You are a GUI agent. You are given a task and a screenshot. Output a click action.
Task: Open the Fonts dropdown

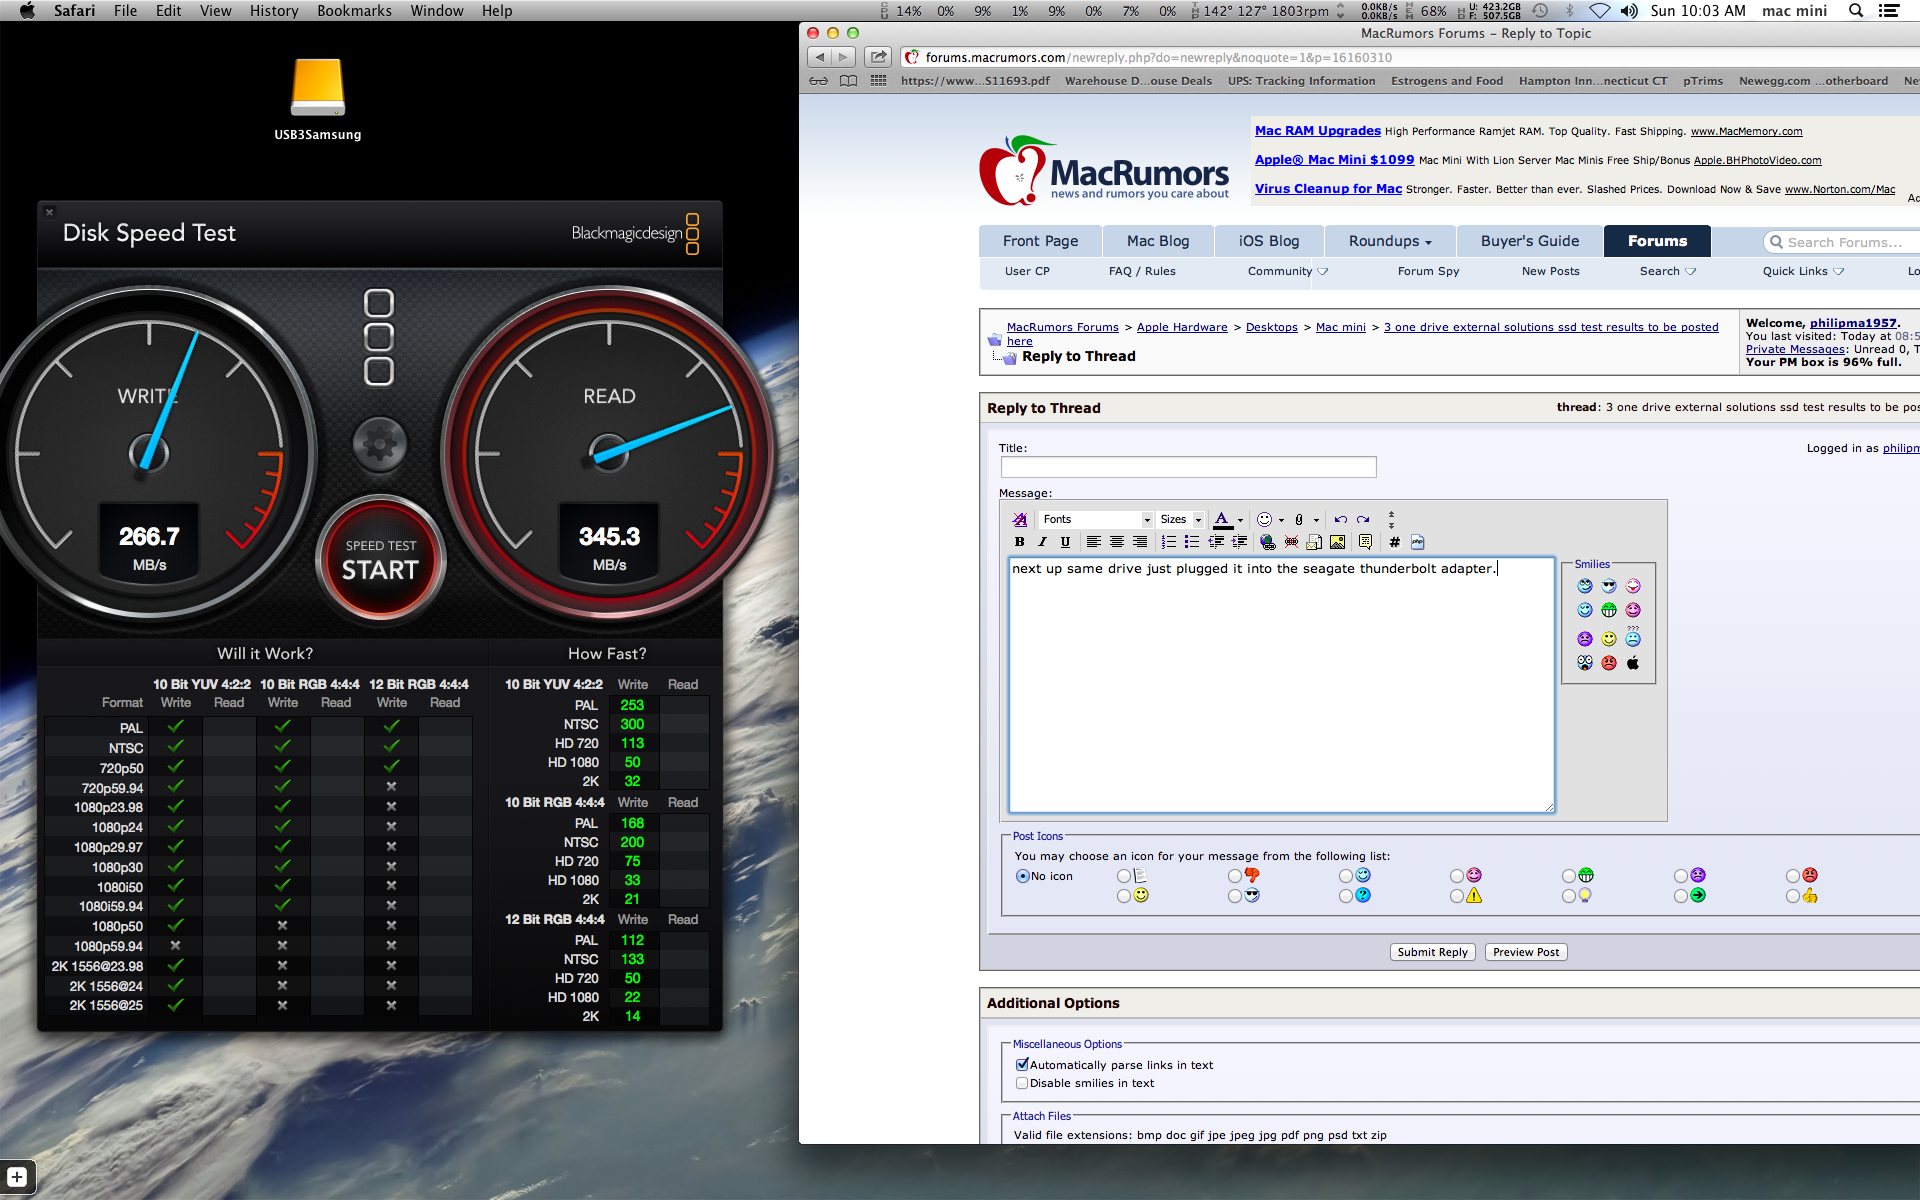pos(1095,519)
